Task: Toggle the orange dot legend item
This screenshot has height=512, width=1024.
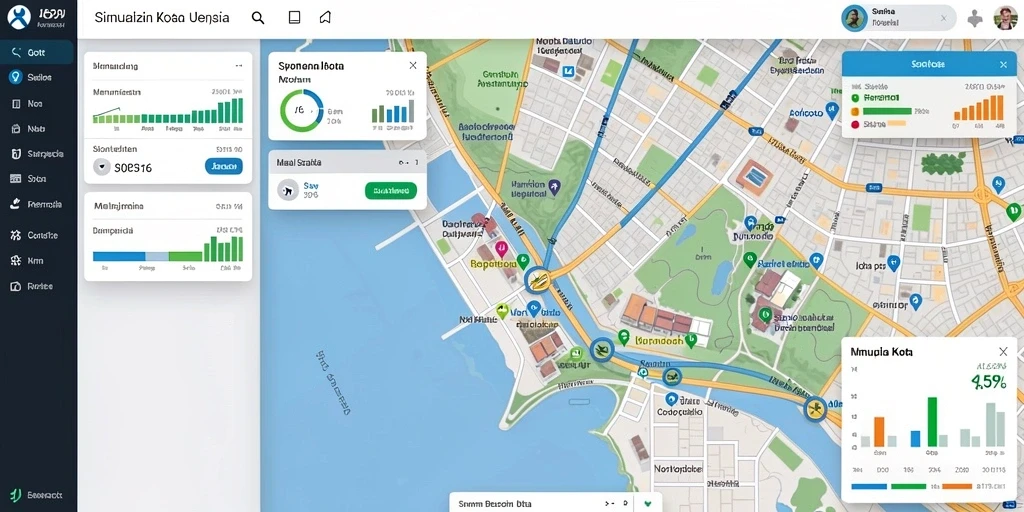Action: click(x=854, y=111)
